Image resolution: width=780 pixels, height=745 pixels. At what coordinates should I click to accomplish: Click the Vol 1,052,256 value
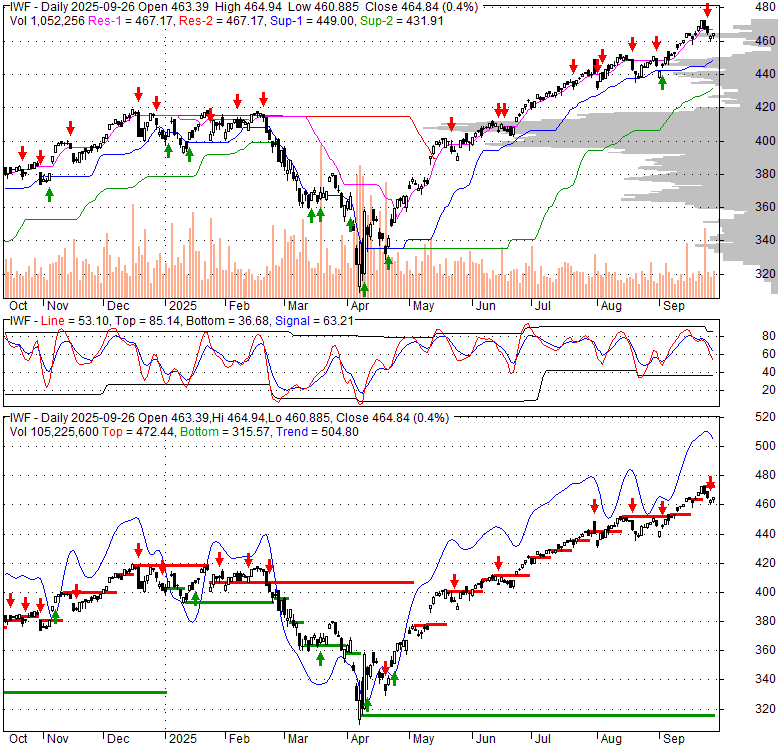pos(47,21)
